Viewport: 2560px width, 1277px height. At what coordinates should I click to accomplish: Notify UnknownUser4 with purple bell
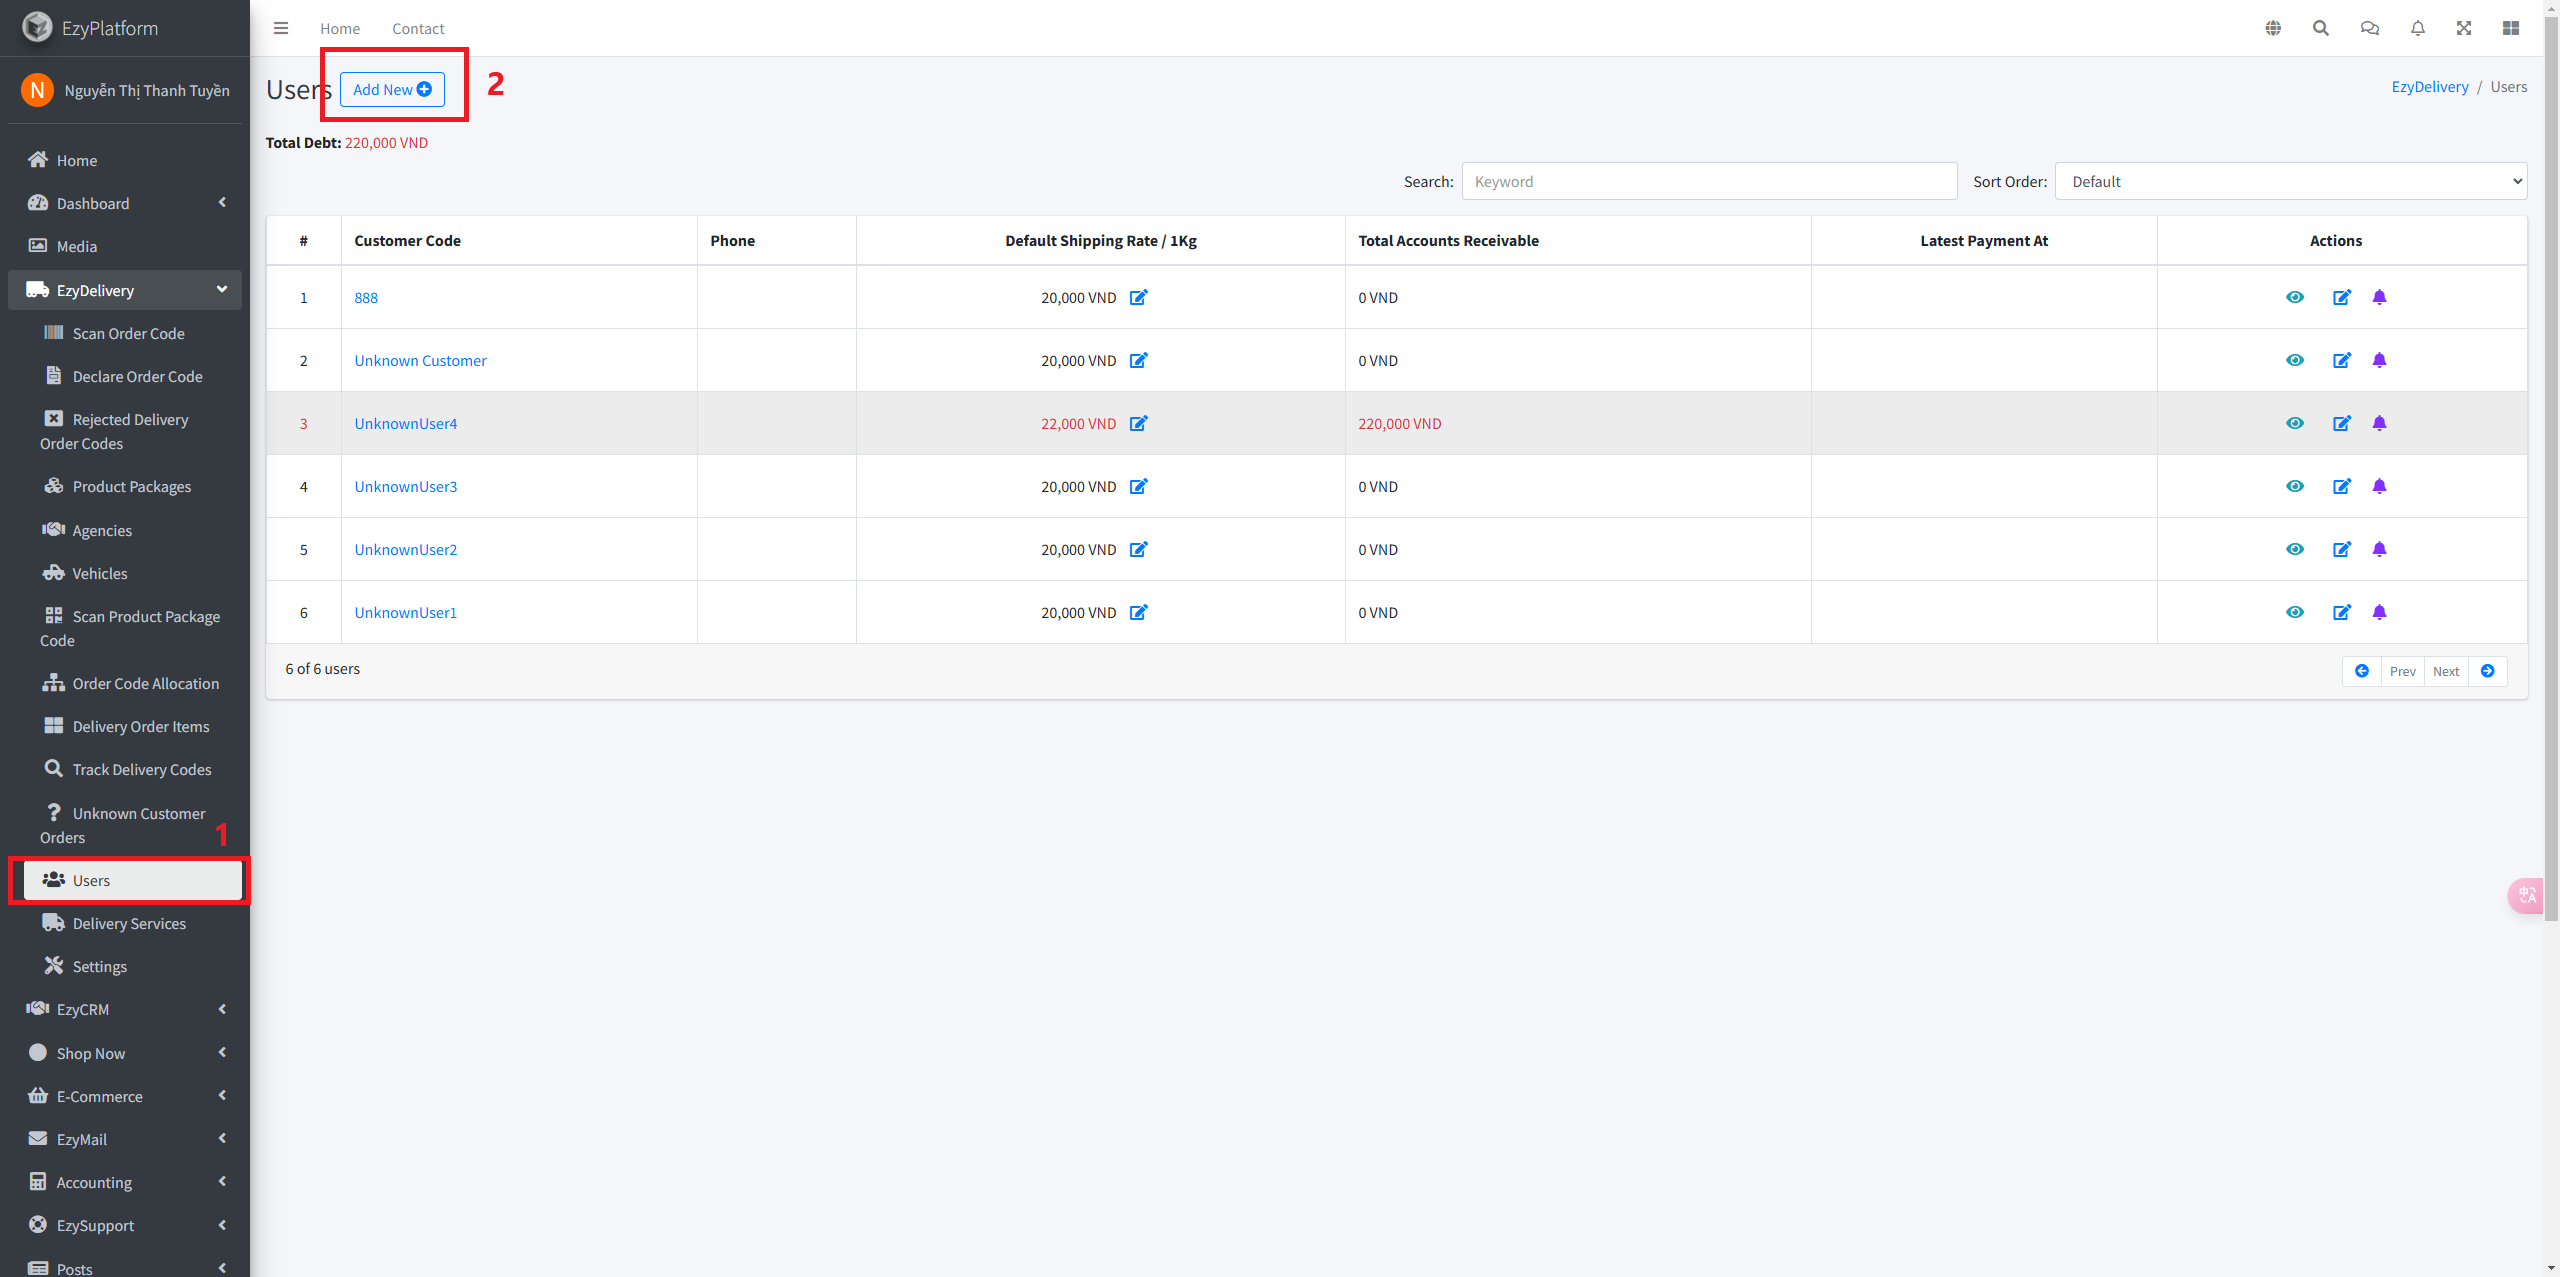(2380, 423)
